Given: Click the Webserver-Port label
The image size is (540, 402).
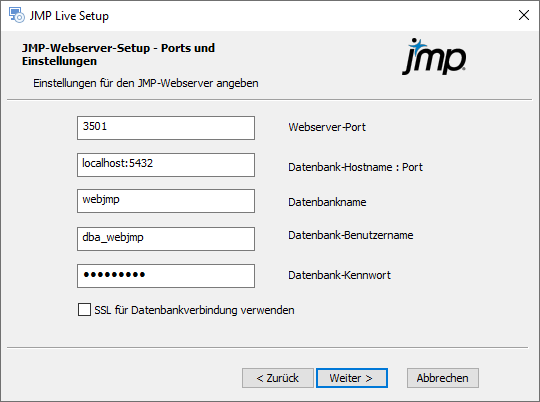Looking at the screenshot, I should click(327, 127).
